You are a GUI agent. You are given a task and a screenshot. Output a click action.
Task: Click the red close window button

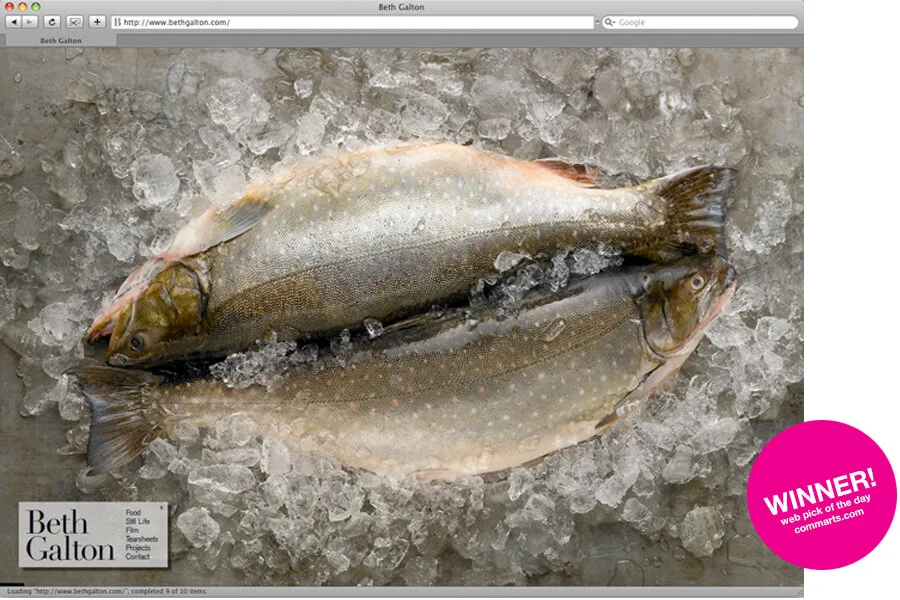point(9,6)
